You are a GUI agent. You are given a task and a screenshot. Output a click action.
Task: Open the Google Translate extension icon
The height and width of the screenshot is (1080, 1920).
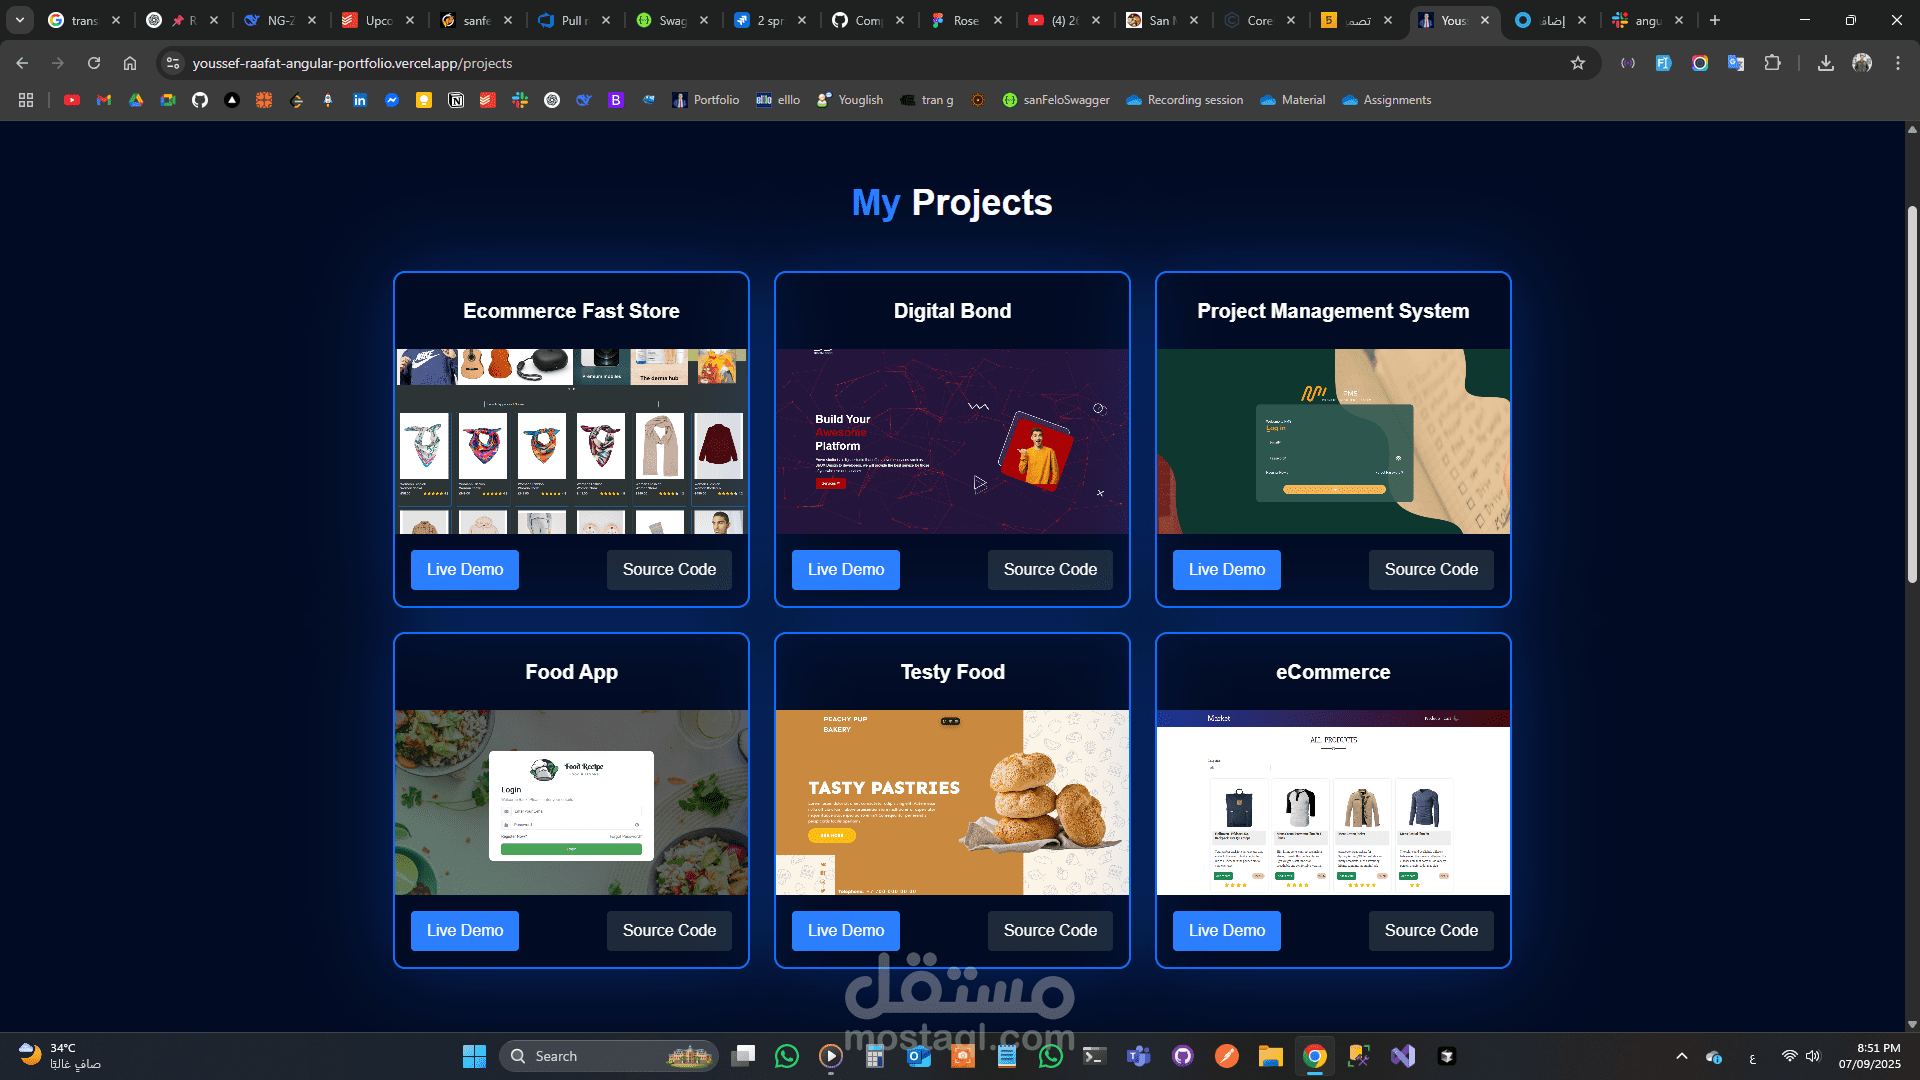pyautogui.click(x=1736, y=63)
